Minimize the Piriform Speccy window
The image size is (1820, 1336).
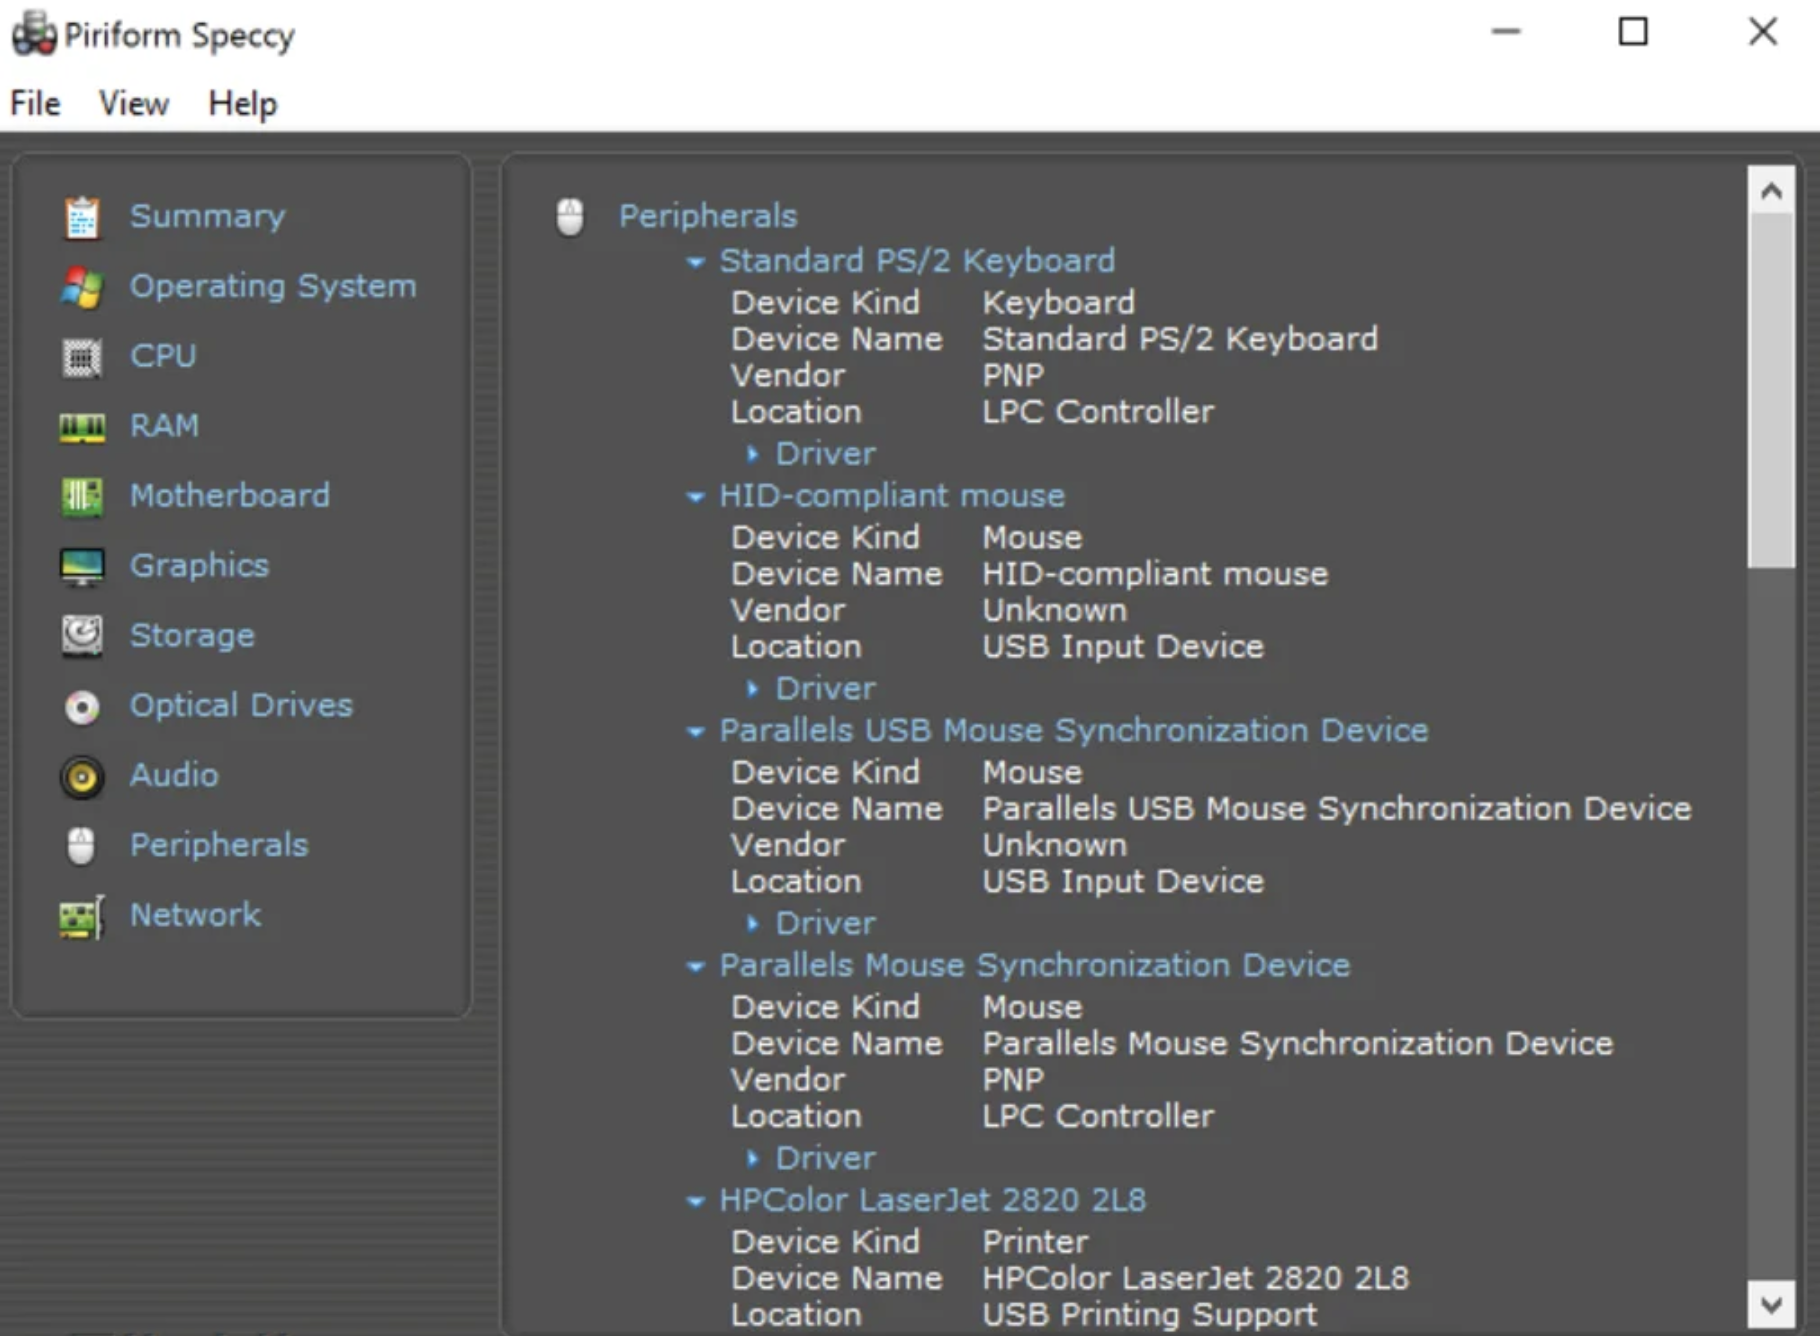[1506, 32]
